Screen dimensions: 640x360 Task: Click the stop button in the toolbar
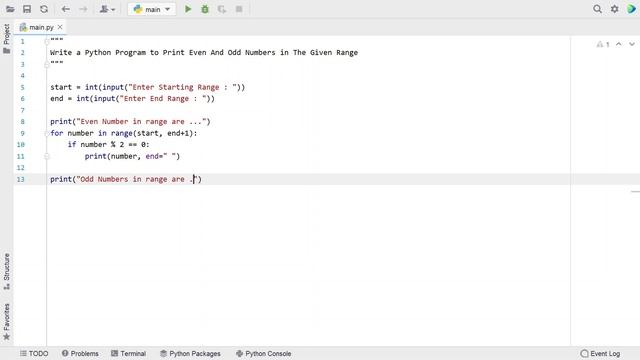tap(239, 9)
